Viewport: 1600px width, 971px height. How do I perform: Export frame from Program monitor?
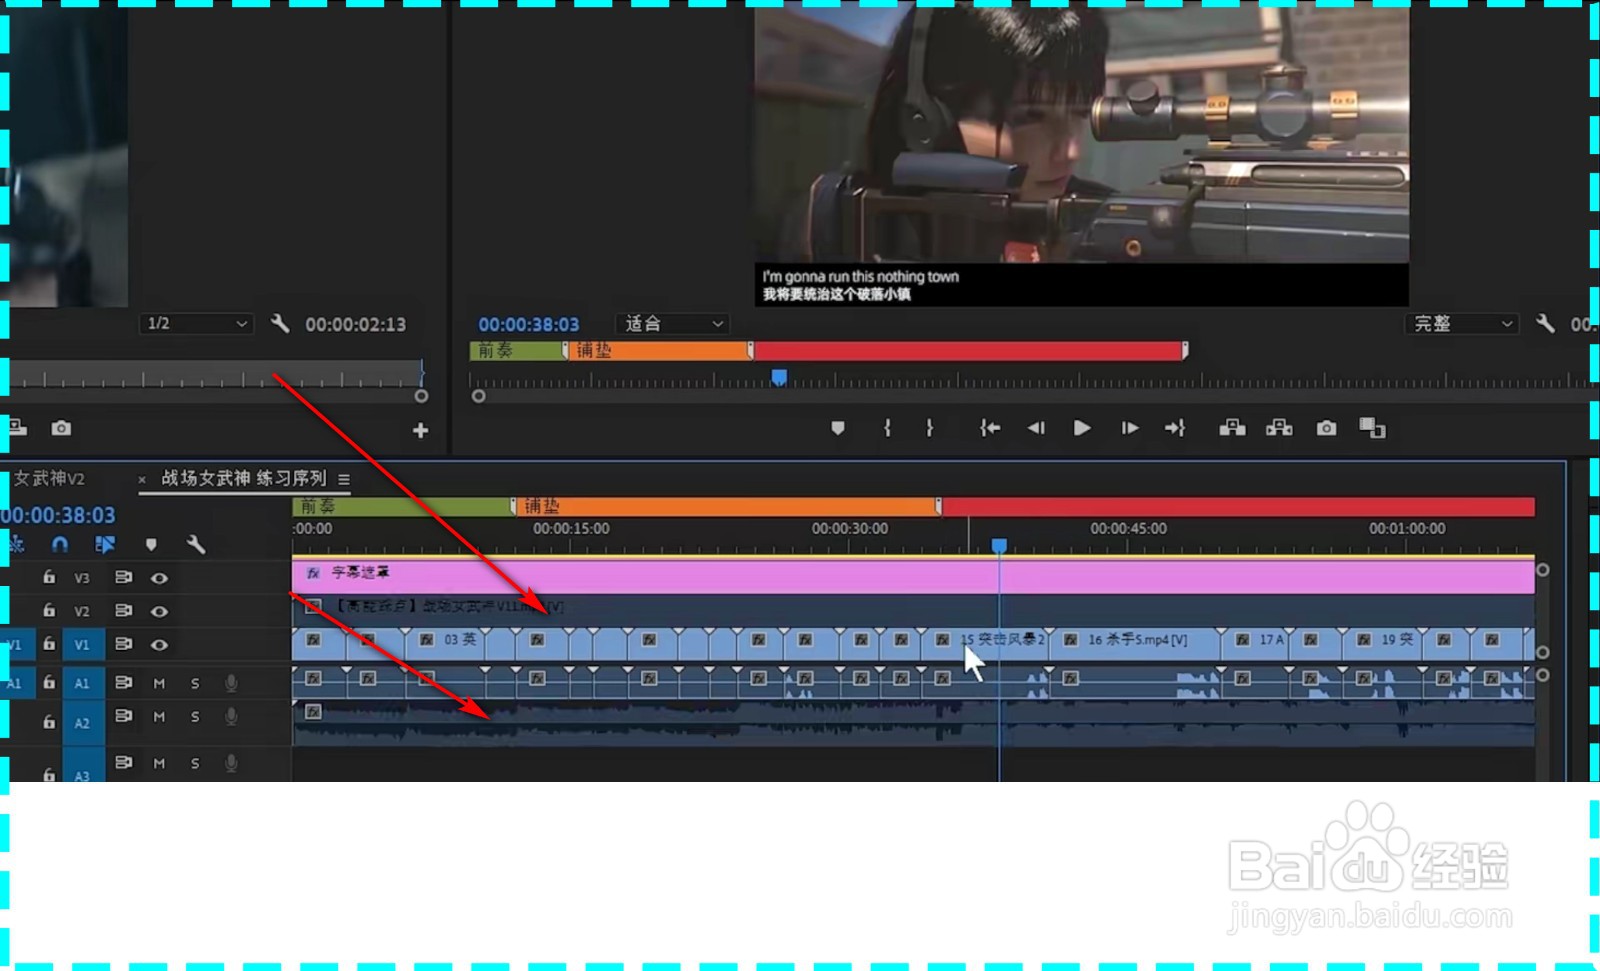click(1326, 428)
